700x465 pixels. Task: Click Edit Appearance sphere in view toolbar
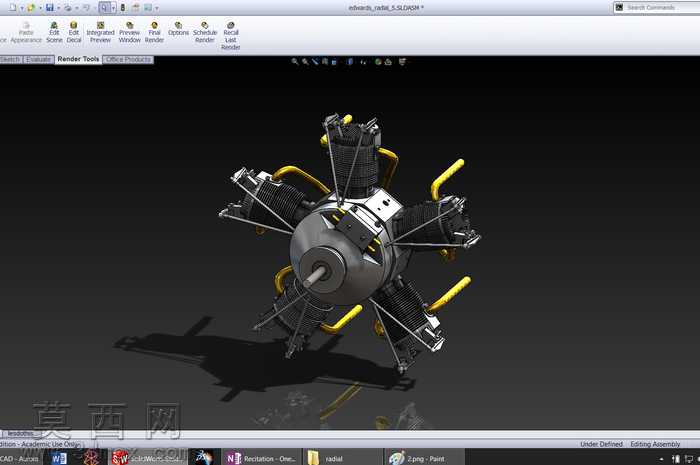(378, 62)
